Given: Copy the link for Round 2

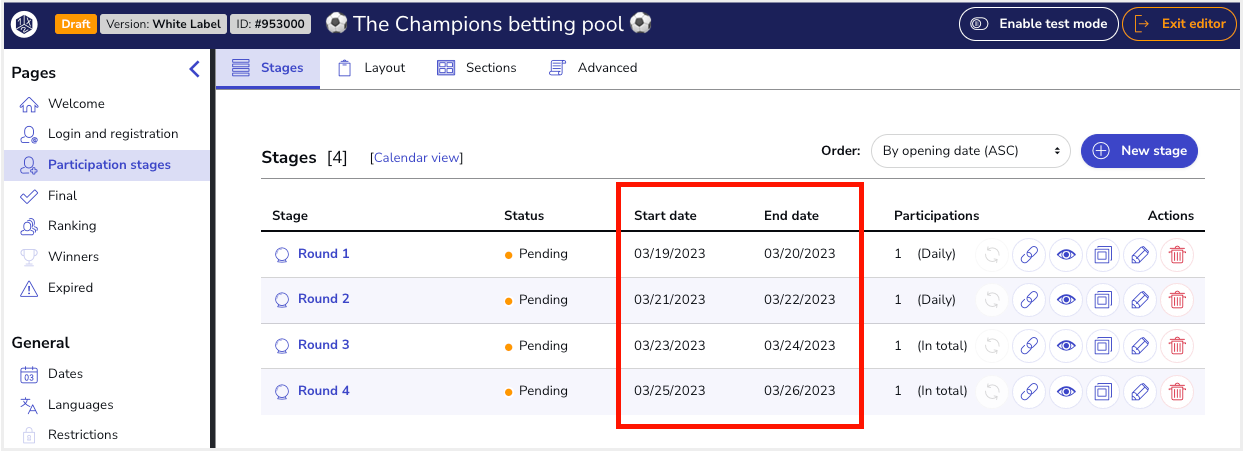Looking at the screenshot, I should click(x=1029, y=300).
